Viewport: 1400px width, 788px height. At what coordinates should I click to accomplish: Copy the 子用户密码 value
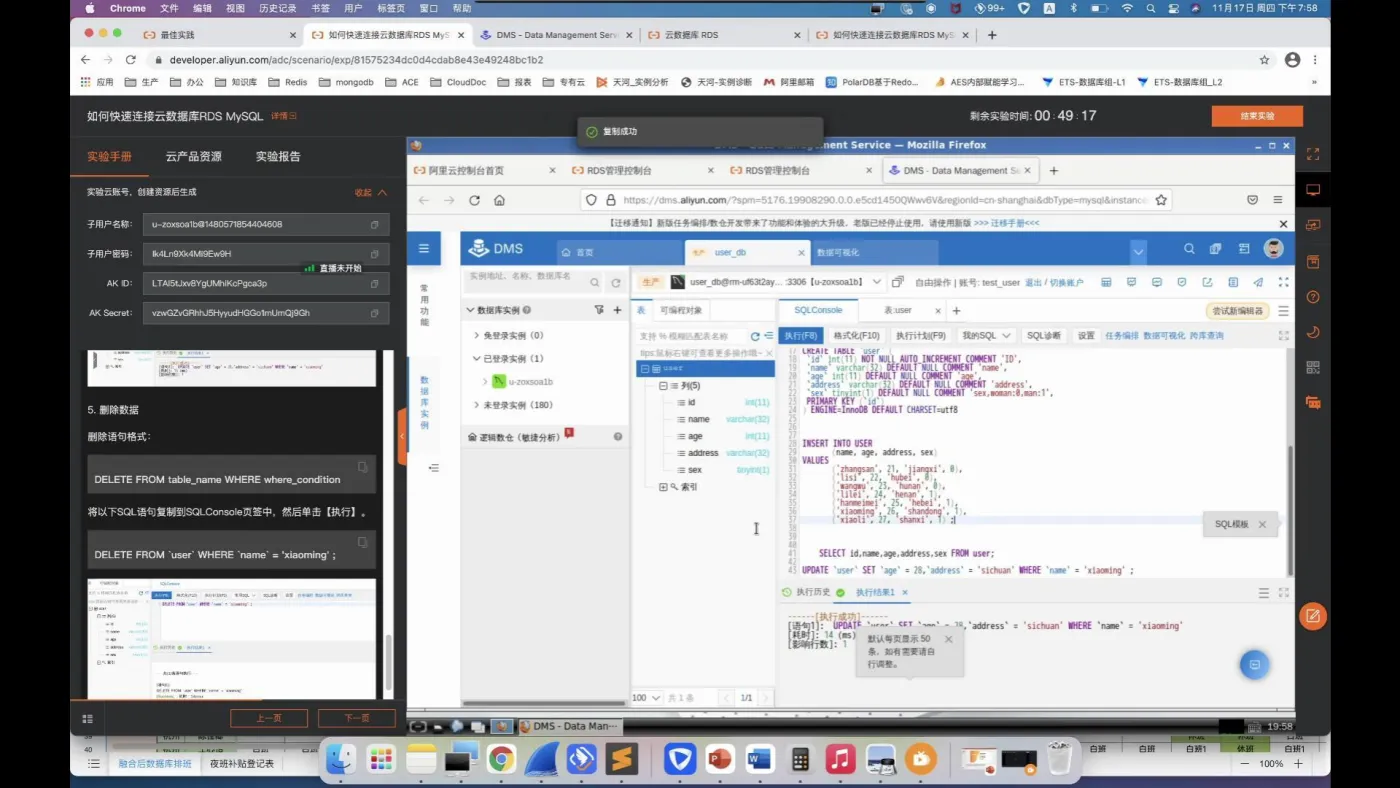pyautogui.click(x=375, y=254)
